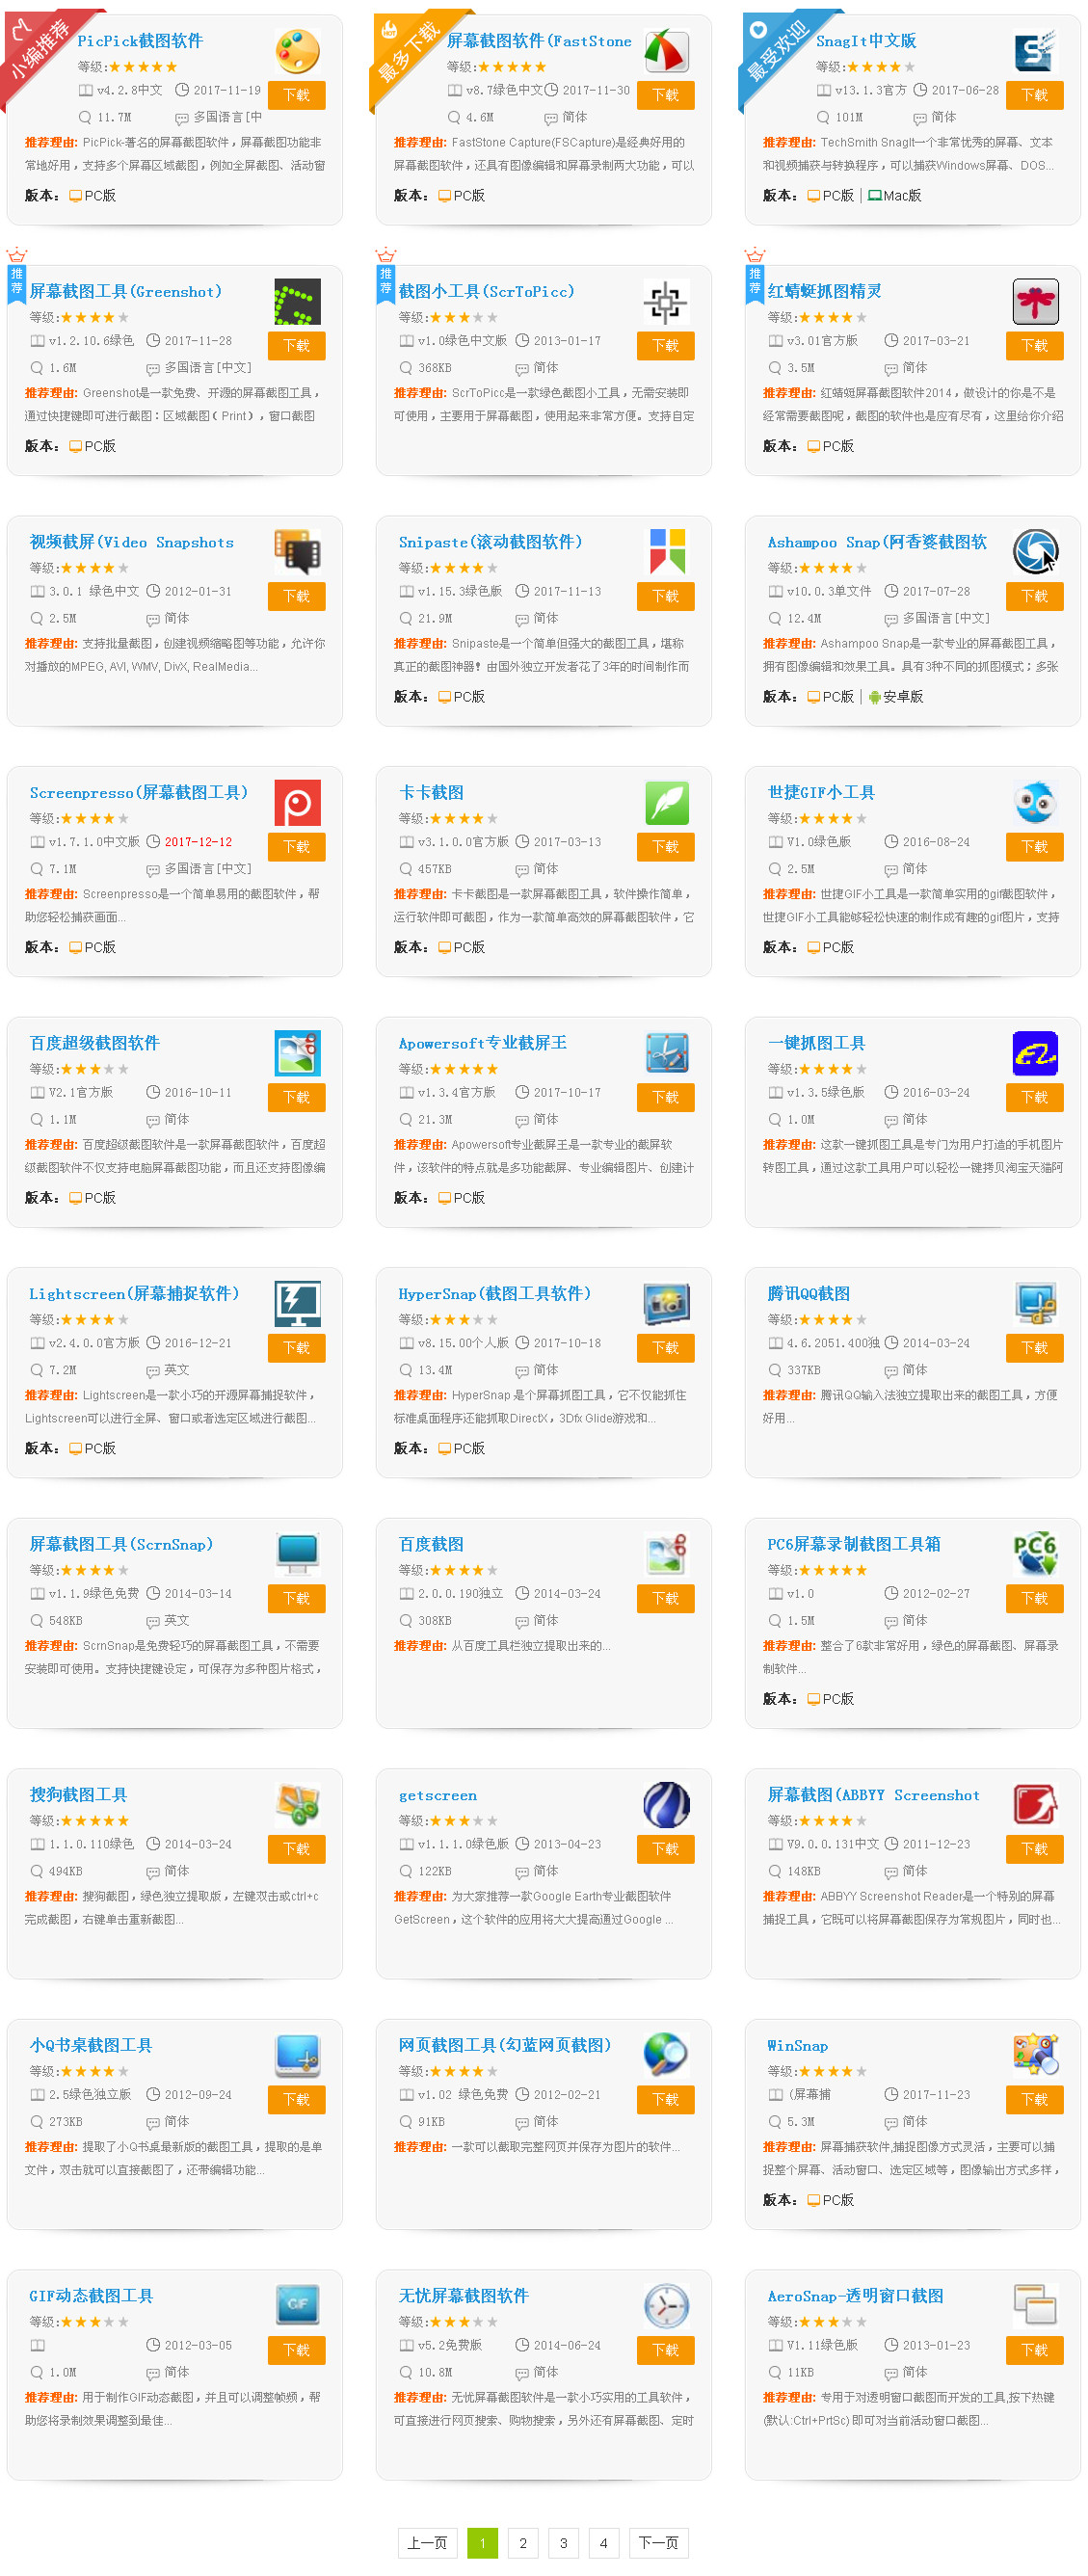The height and width of the screenshot is (2576, 1088).
Task: Open the GIF动态截图工具 GIF icon
Action: [297, 2307]
